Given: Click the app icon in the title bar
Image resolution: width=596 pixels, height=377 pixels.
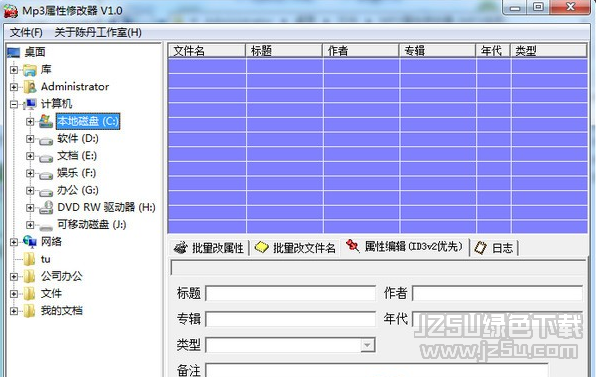Looking at the screenshot, I should pyautogui.click(x=11, y=11).
